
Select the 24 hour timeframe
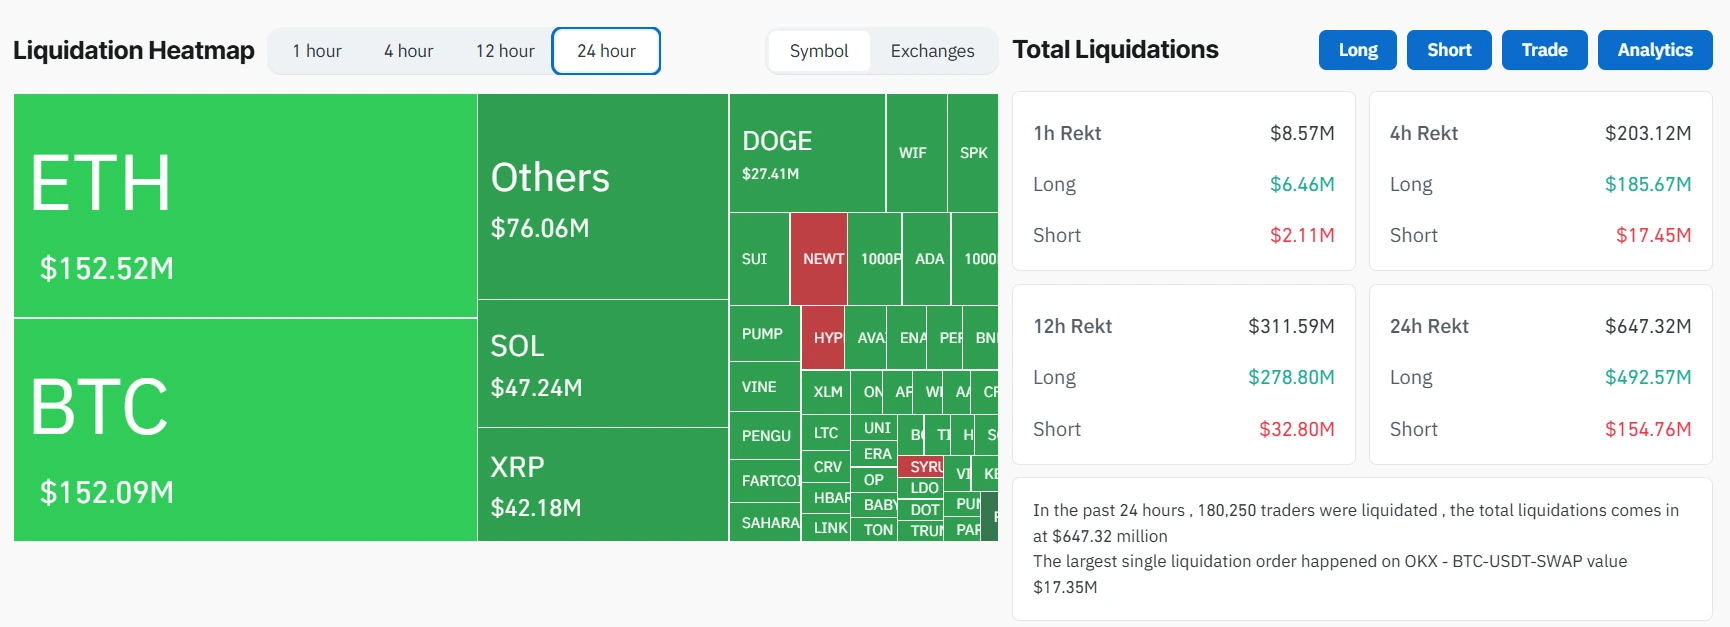pyautogui.click(x=606, y=51)
